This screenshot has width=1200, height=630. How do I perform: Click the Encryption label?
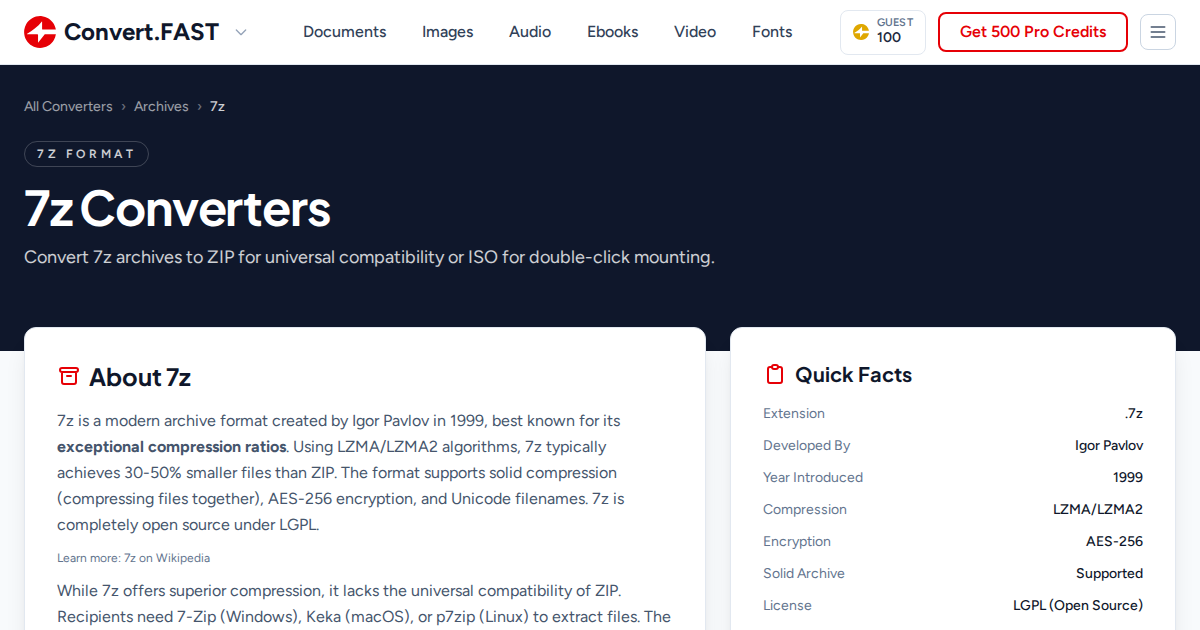[x=797, y=541]
